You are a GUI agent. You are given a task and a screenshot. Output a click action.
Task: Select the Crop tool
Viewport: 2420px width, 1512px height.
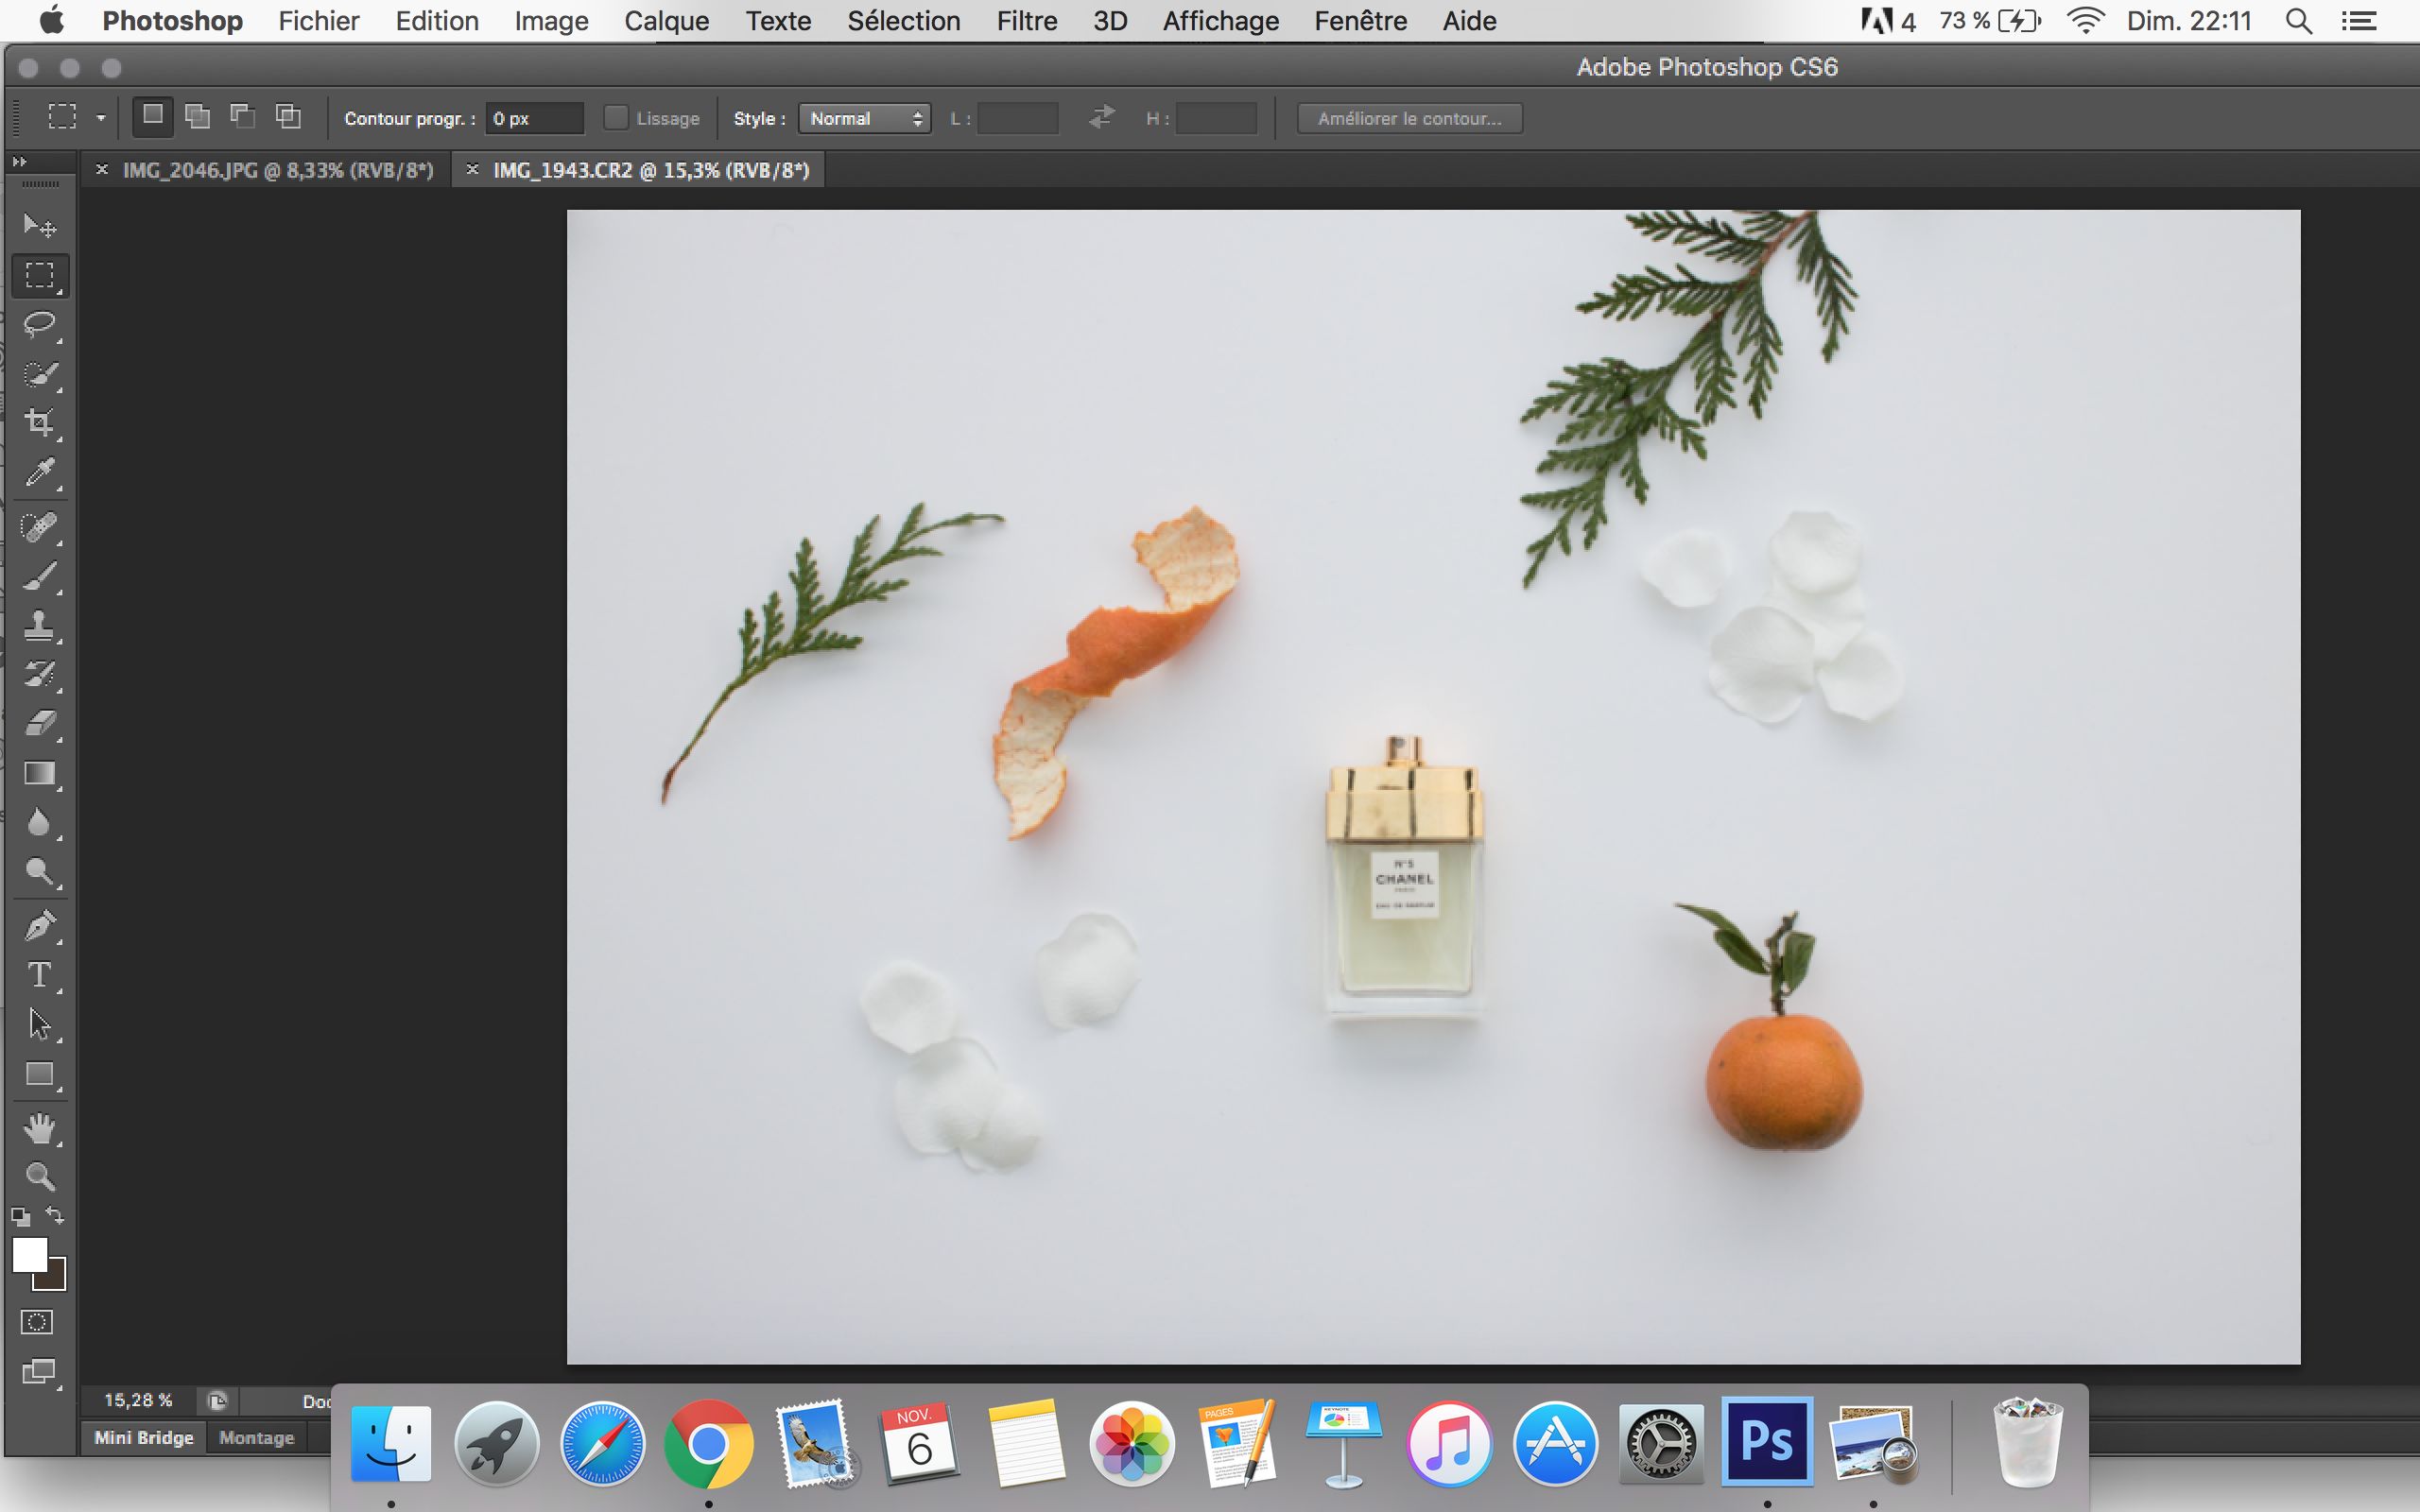coord(40,423)
